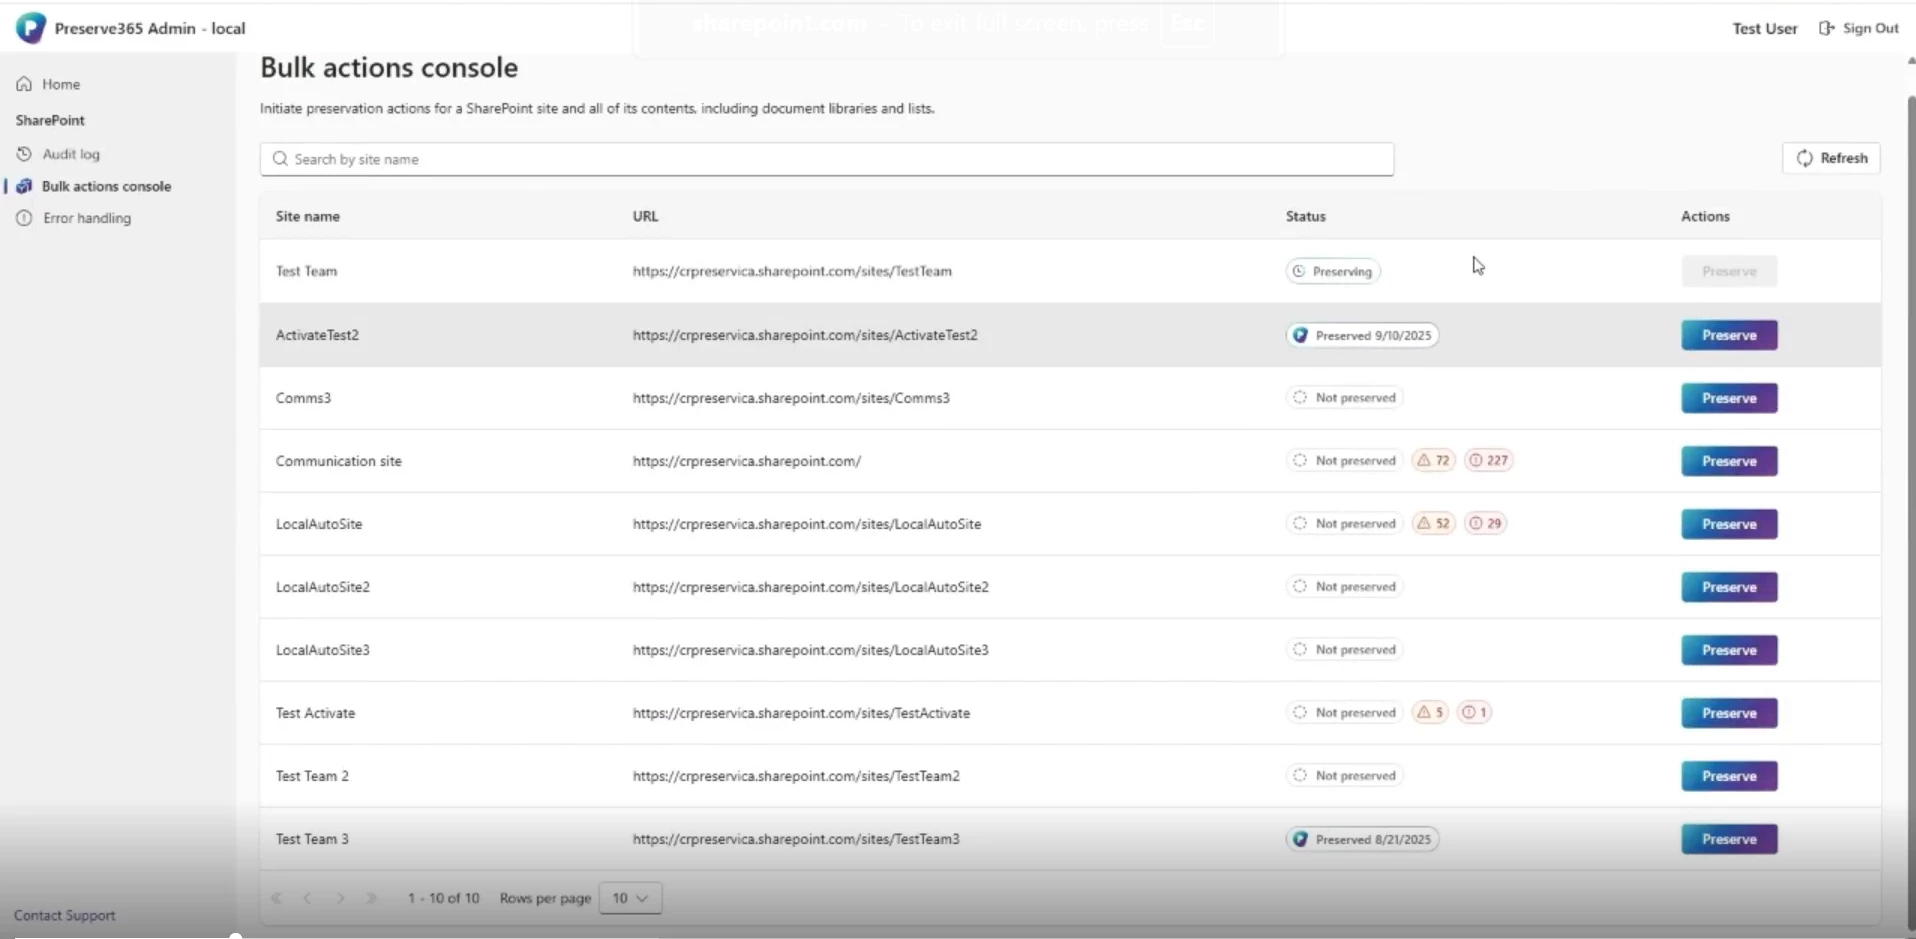Click the warning badge showing 52
This screenshot has width=1916, height=939.
point(1433,524)
